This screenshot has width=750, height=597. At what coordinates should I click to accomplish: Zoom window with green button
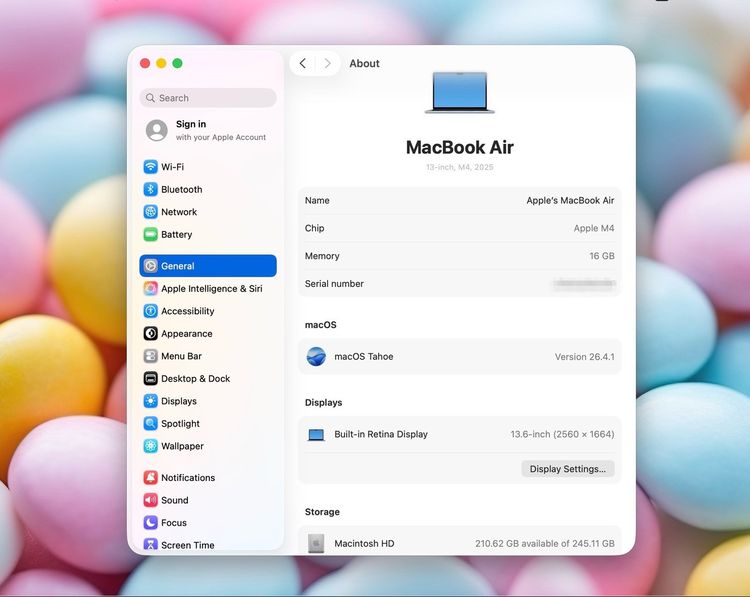click(177, 63)
